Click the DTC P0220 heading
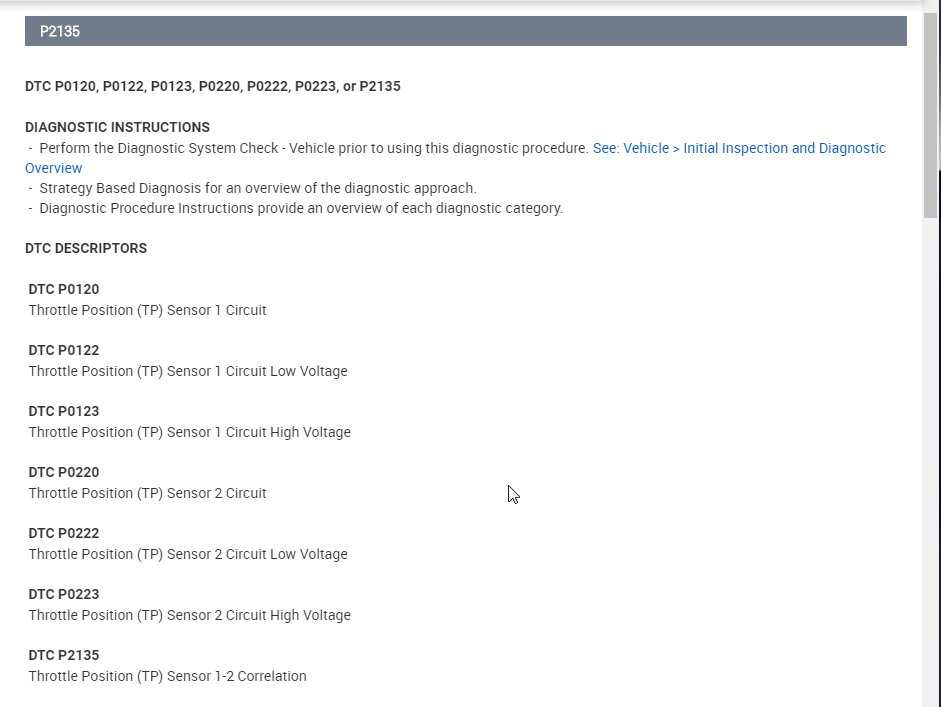Screen dimensions: 941x707 (64, 472)
